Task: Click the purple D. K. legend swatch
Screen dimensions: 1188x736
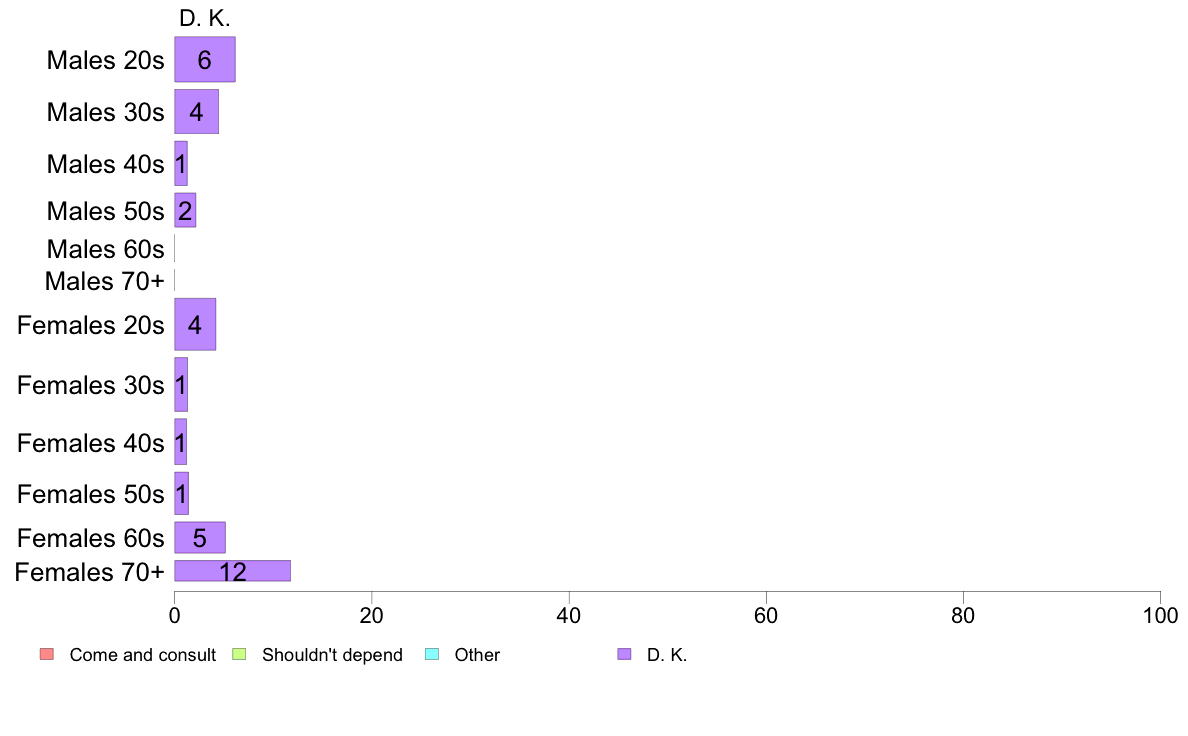Action: (624, 654)
